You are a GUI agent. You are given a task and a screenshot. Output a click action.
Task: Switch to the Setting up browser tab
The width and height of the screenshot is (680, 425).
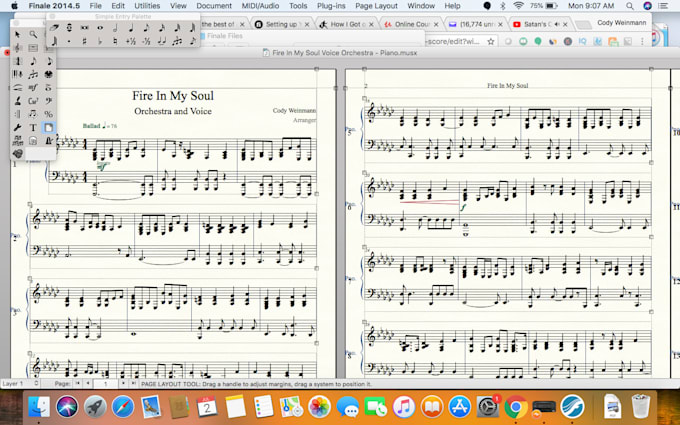(x=281, y=24)
